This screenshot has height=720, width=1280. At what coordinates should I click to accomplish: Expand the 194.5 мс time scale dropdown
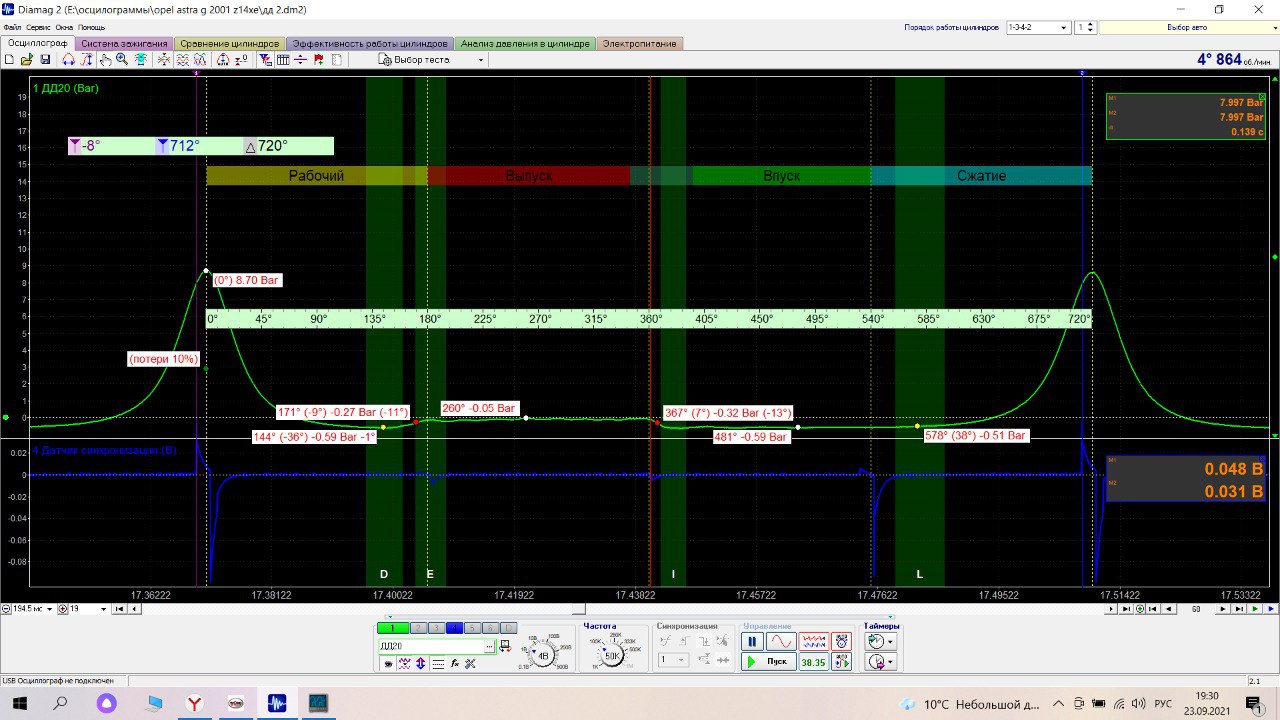coord(50,609)
